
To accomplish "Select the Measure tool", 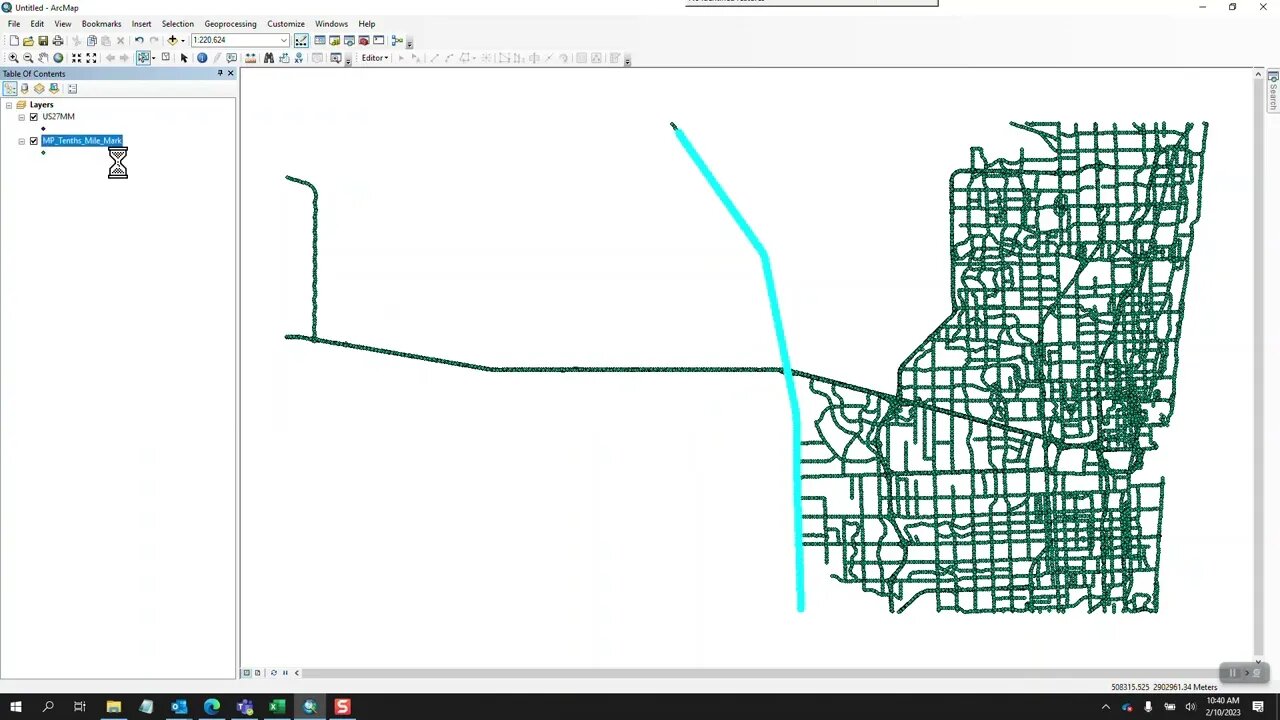I will coord(250,58).
